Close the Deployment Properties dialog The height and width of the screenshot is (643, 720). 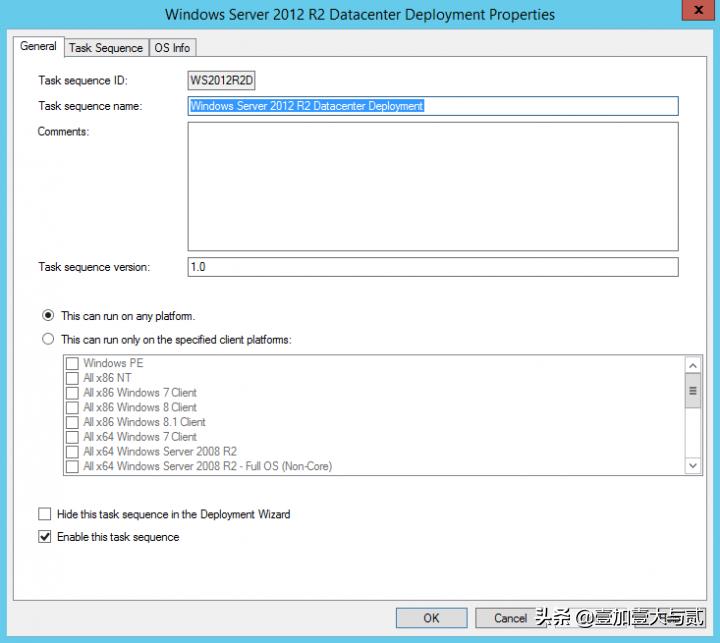698,10
